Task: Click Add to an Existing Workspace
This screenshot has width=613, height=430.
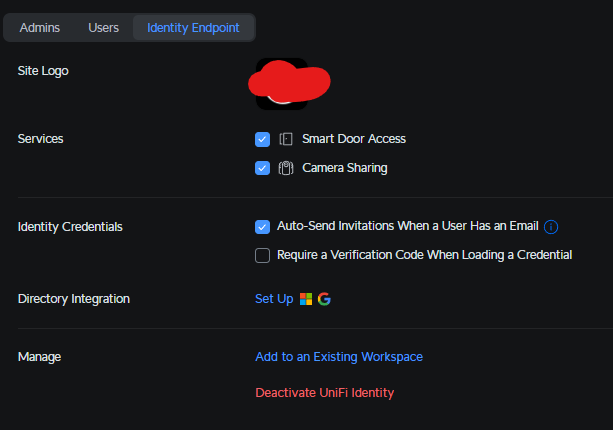Action: (339, 357)
